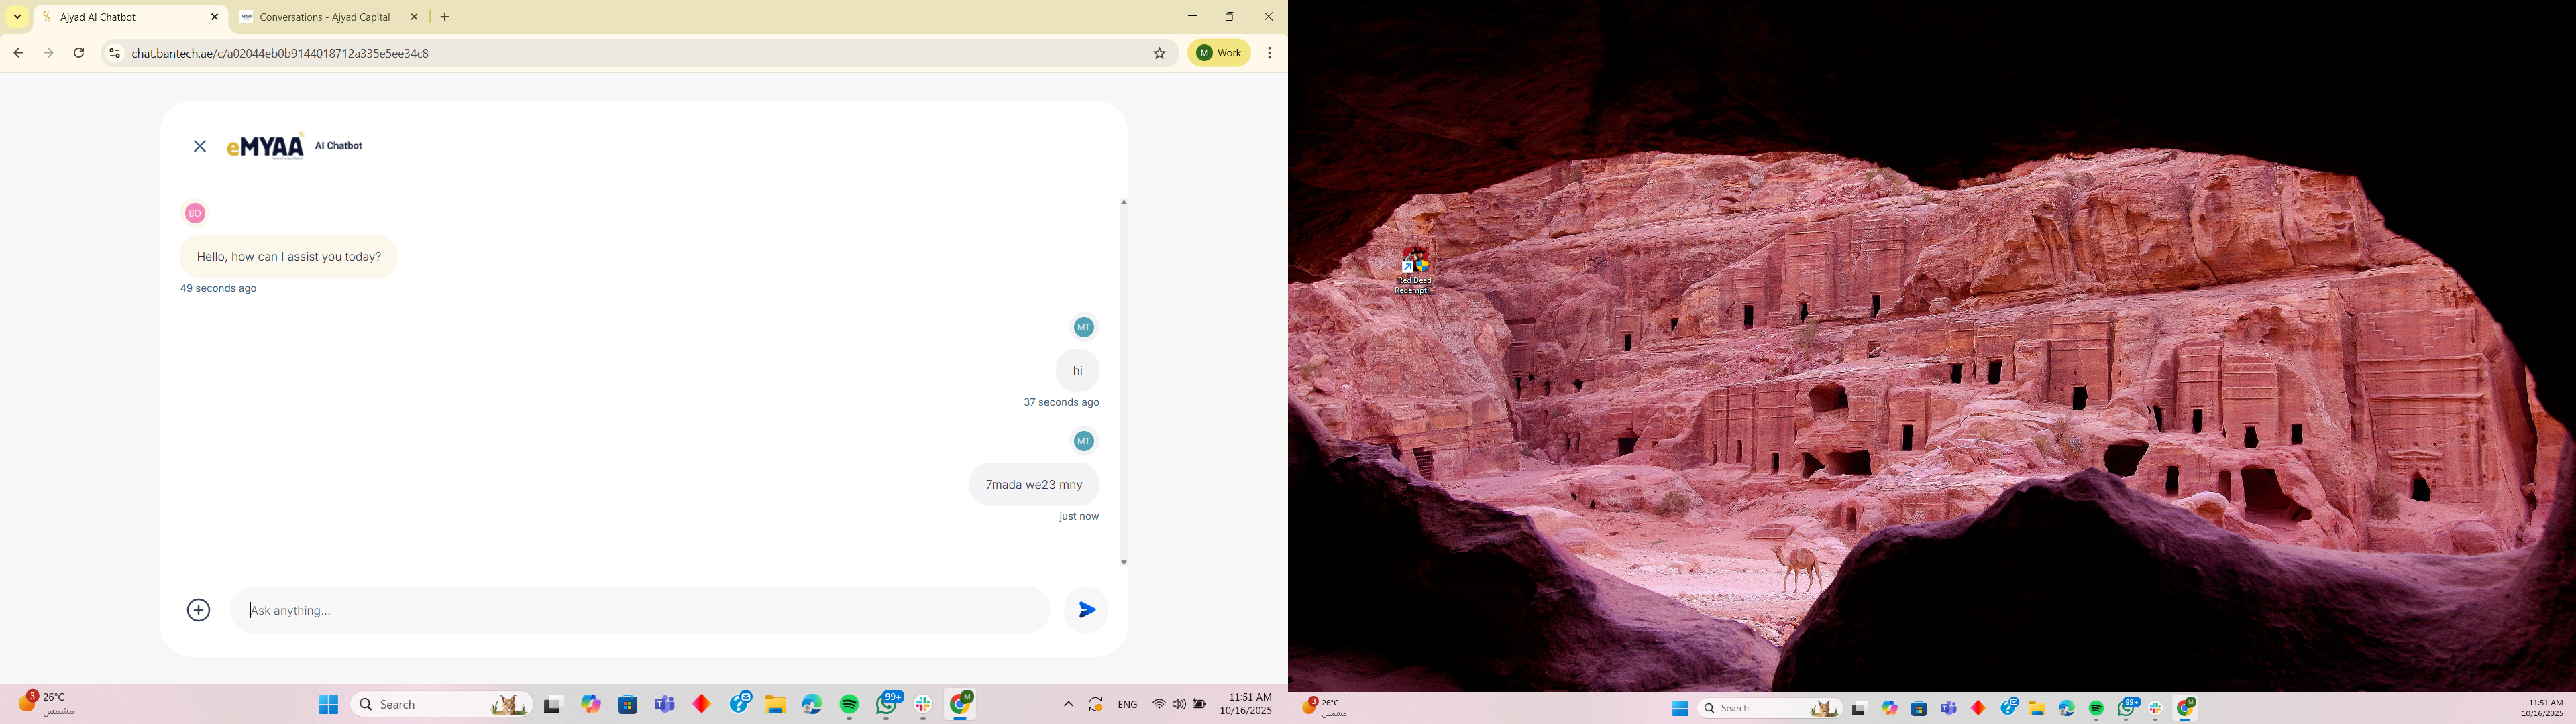Focus the Ask anything message field

pos(640,610)
